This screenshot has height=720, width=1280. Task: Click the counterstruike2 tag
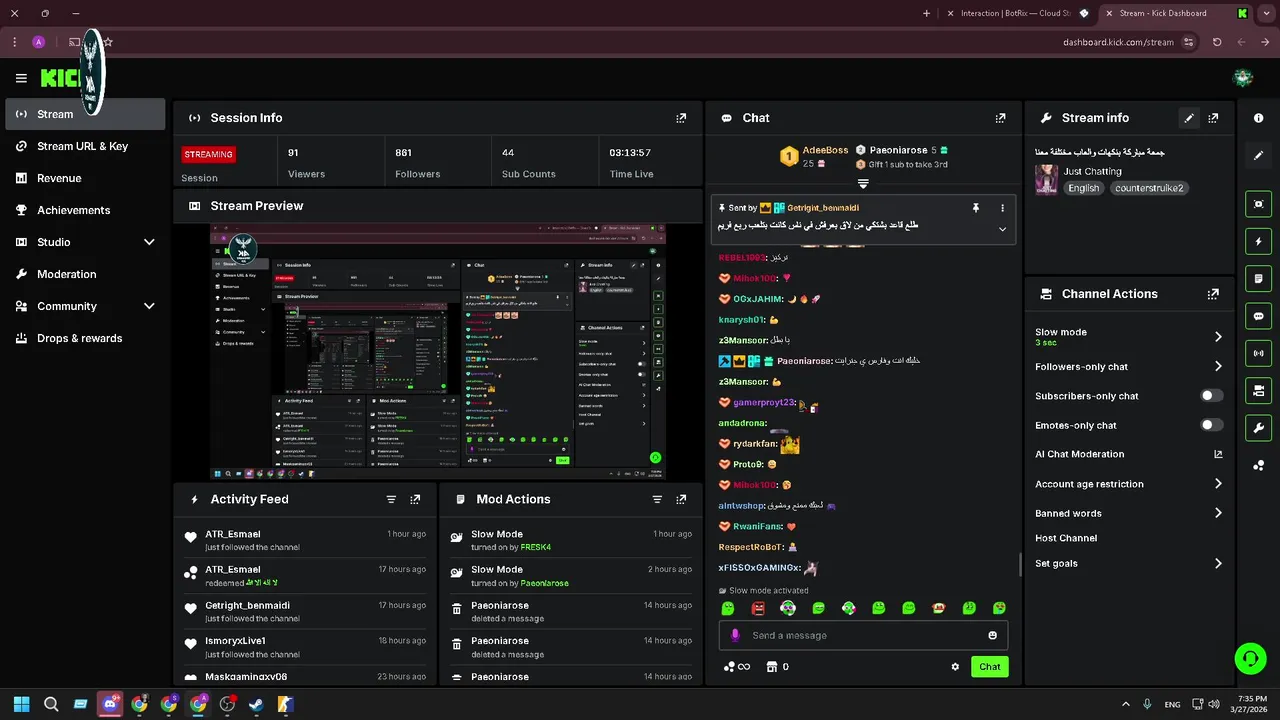tap(1149, 188)
